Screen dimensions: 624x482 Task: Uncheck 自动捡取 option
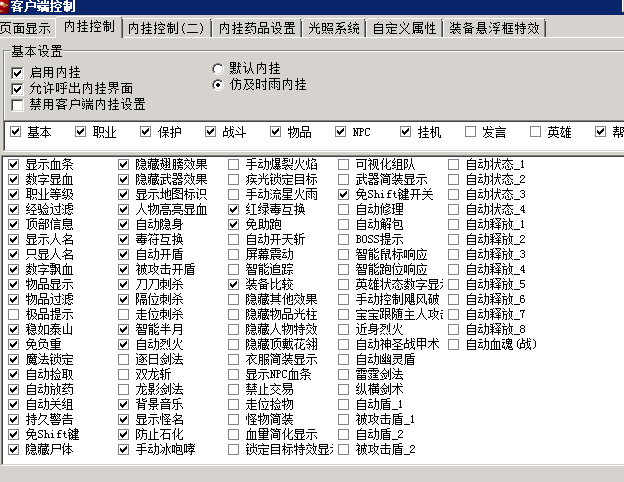(x=14, y=375)
